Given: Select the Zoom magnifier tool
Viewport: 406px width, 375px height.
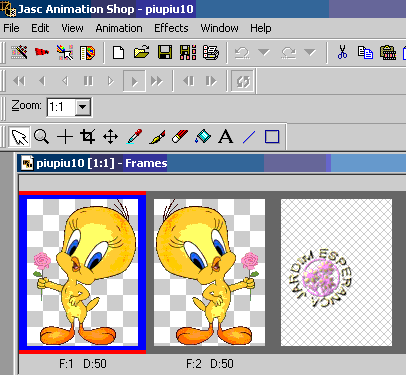Looking at the screenshot, I should (42, 137).
